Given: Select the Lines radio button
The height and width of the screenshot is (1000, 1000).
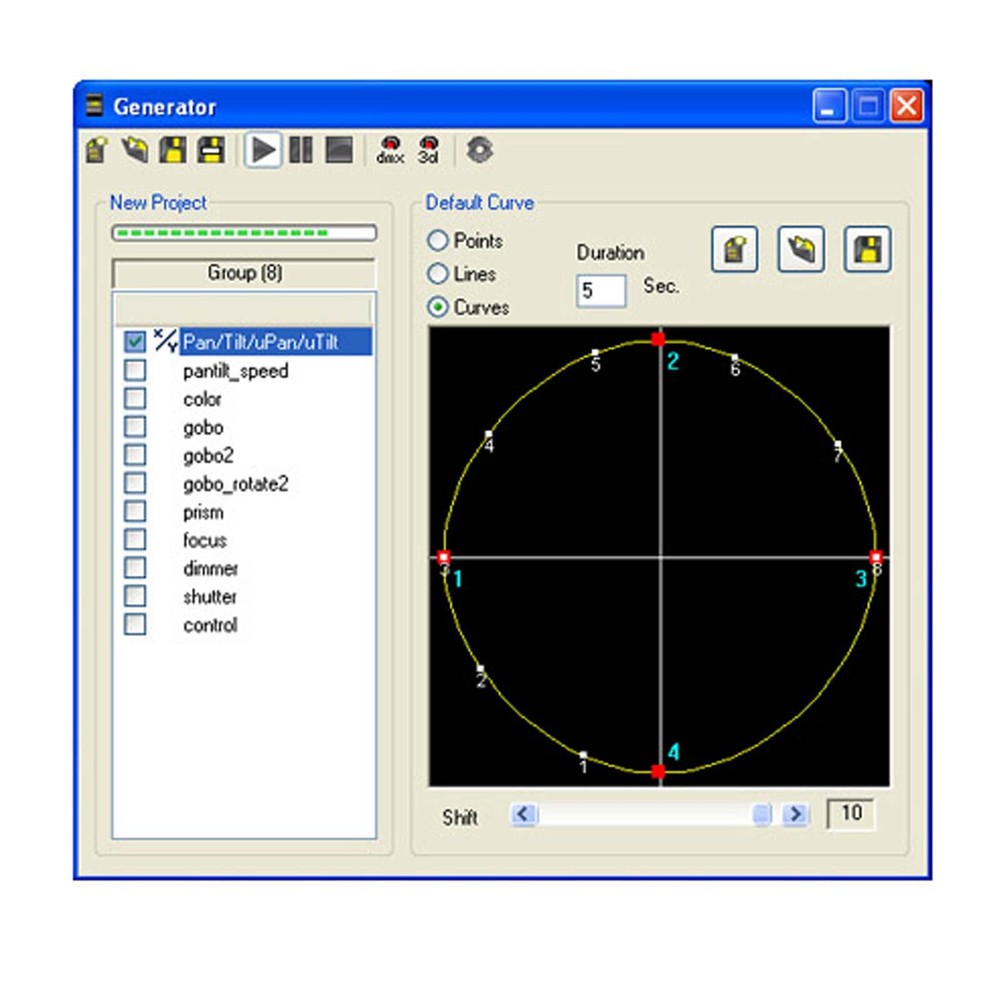Looking at the screenshot, I should click(x=438, y=274).
